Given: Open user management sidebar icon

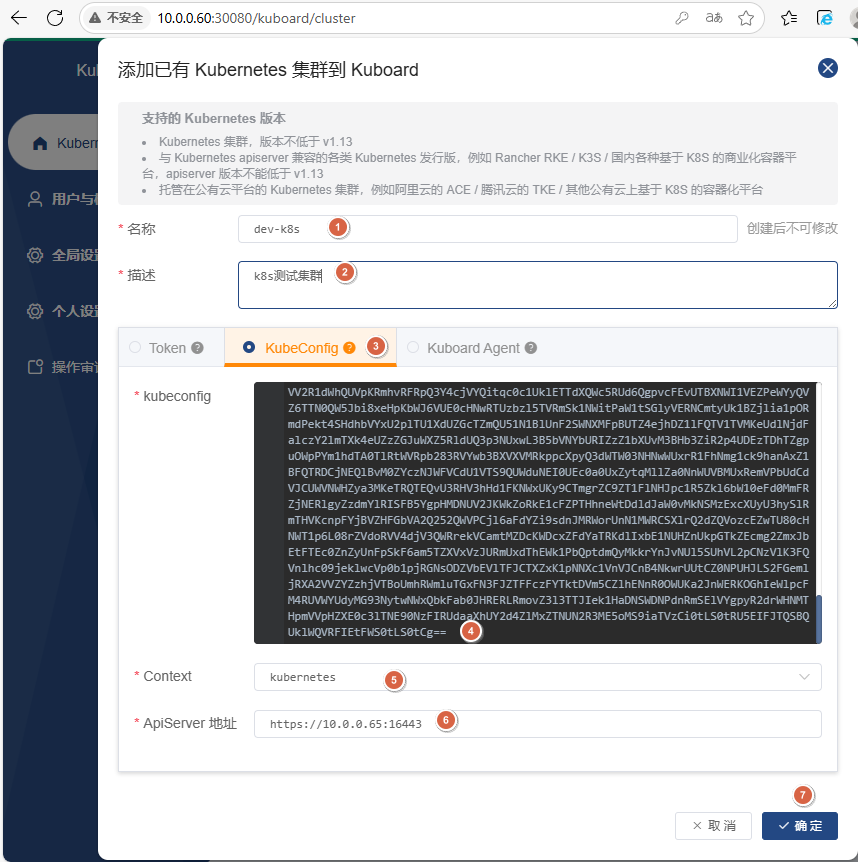Looking at the screenshot, I should pyautogui.click(x=35, y=199).
